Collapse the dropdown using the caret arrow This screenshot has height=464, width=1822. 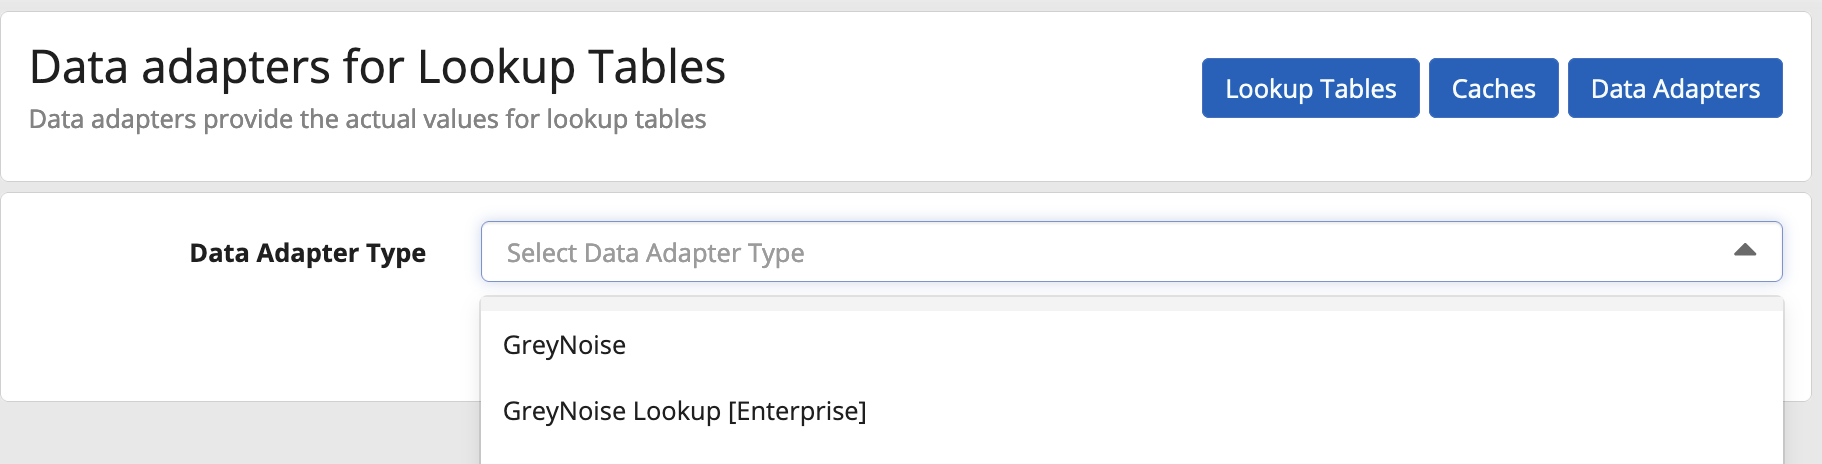click(1744, 251)
